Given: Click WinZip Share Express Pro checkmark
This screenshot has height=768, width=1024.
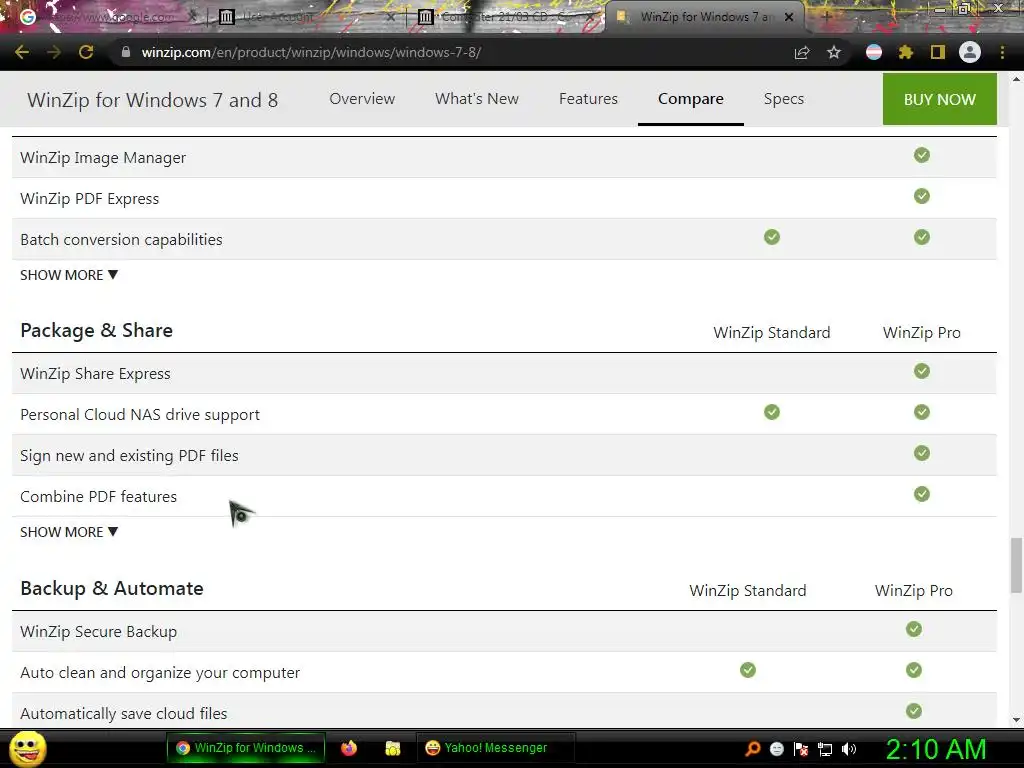Looking at the screenshot, I should [921, 371].
